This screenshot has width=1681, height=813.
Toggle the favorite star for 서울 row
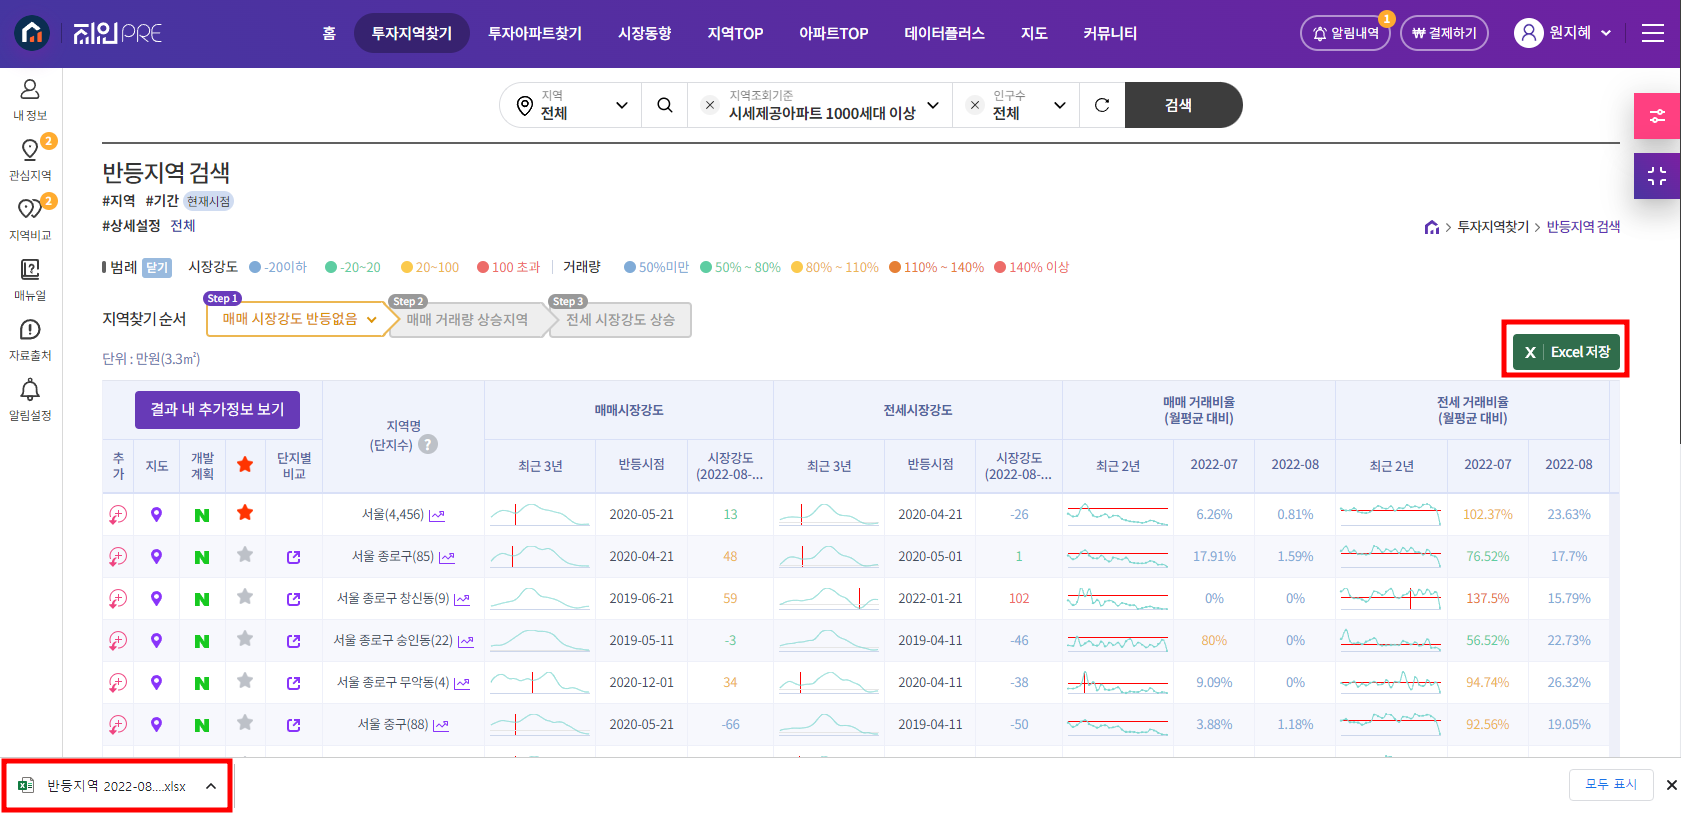[245, 514]
